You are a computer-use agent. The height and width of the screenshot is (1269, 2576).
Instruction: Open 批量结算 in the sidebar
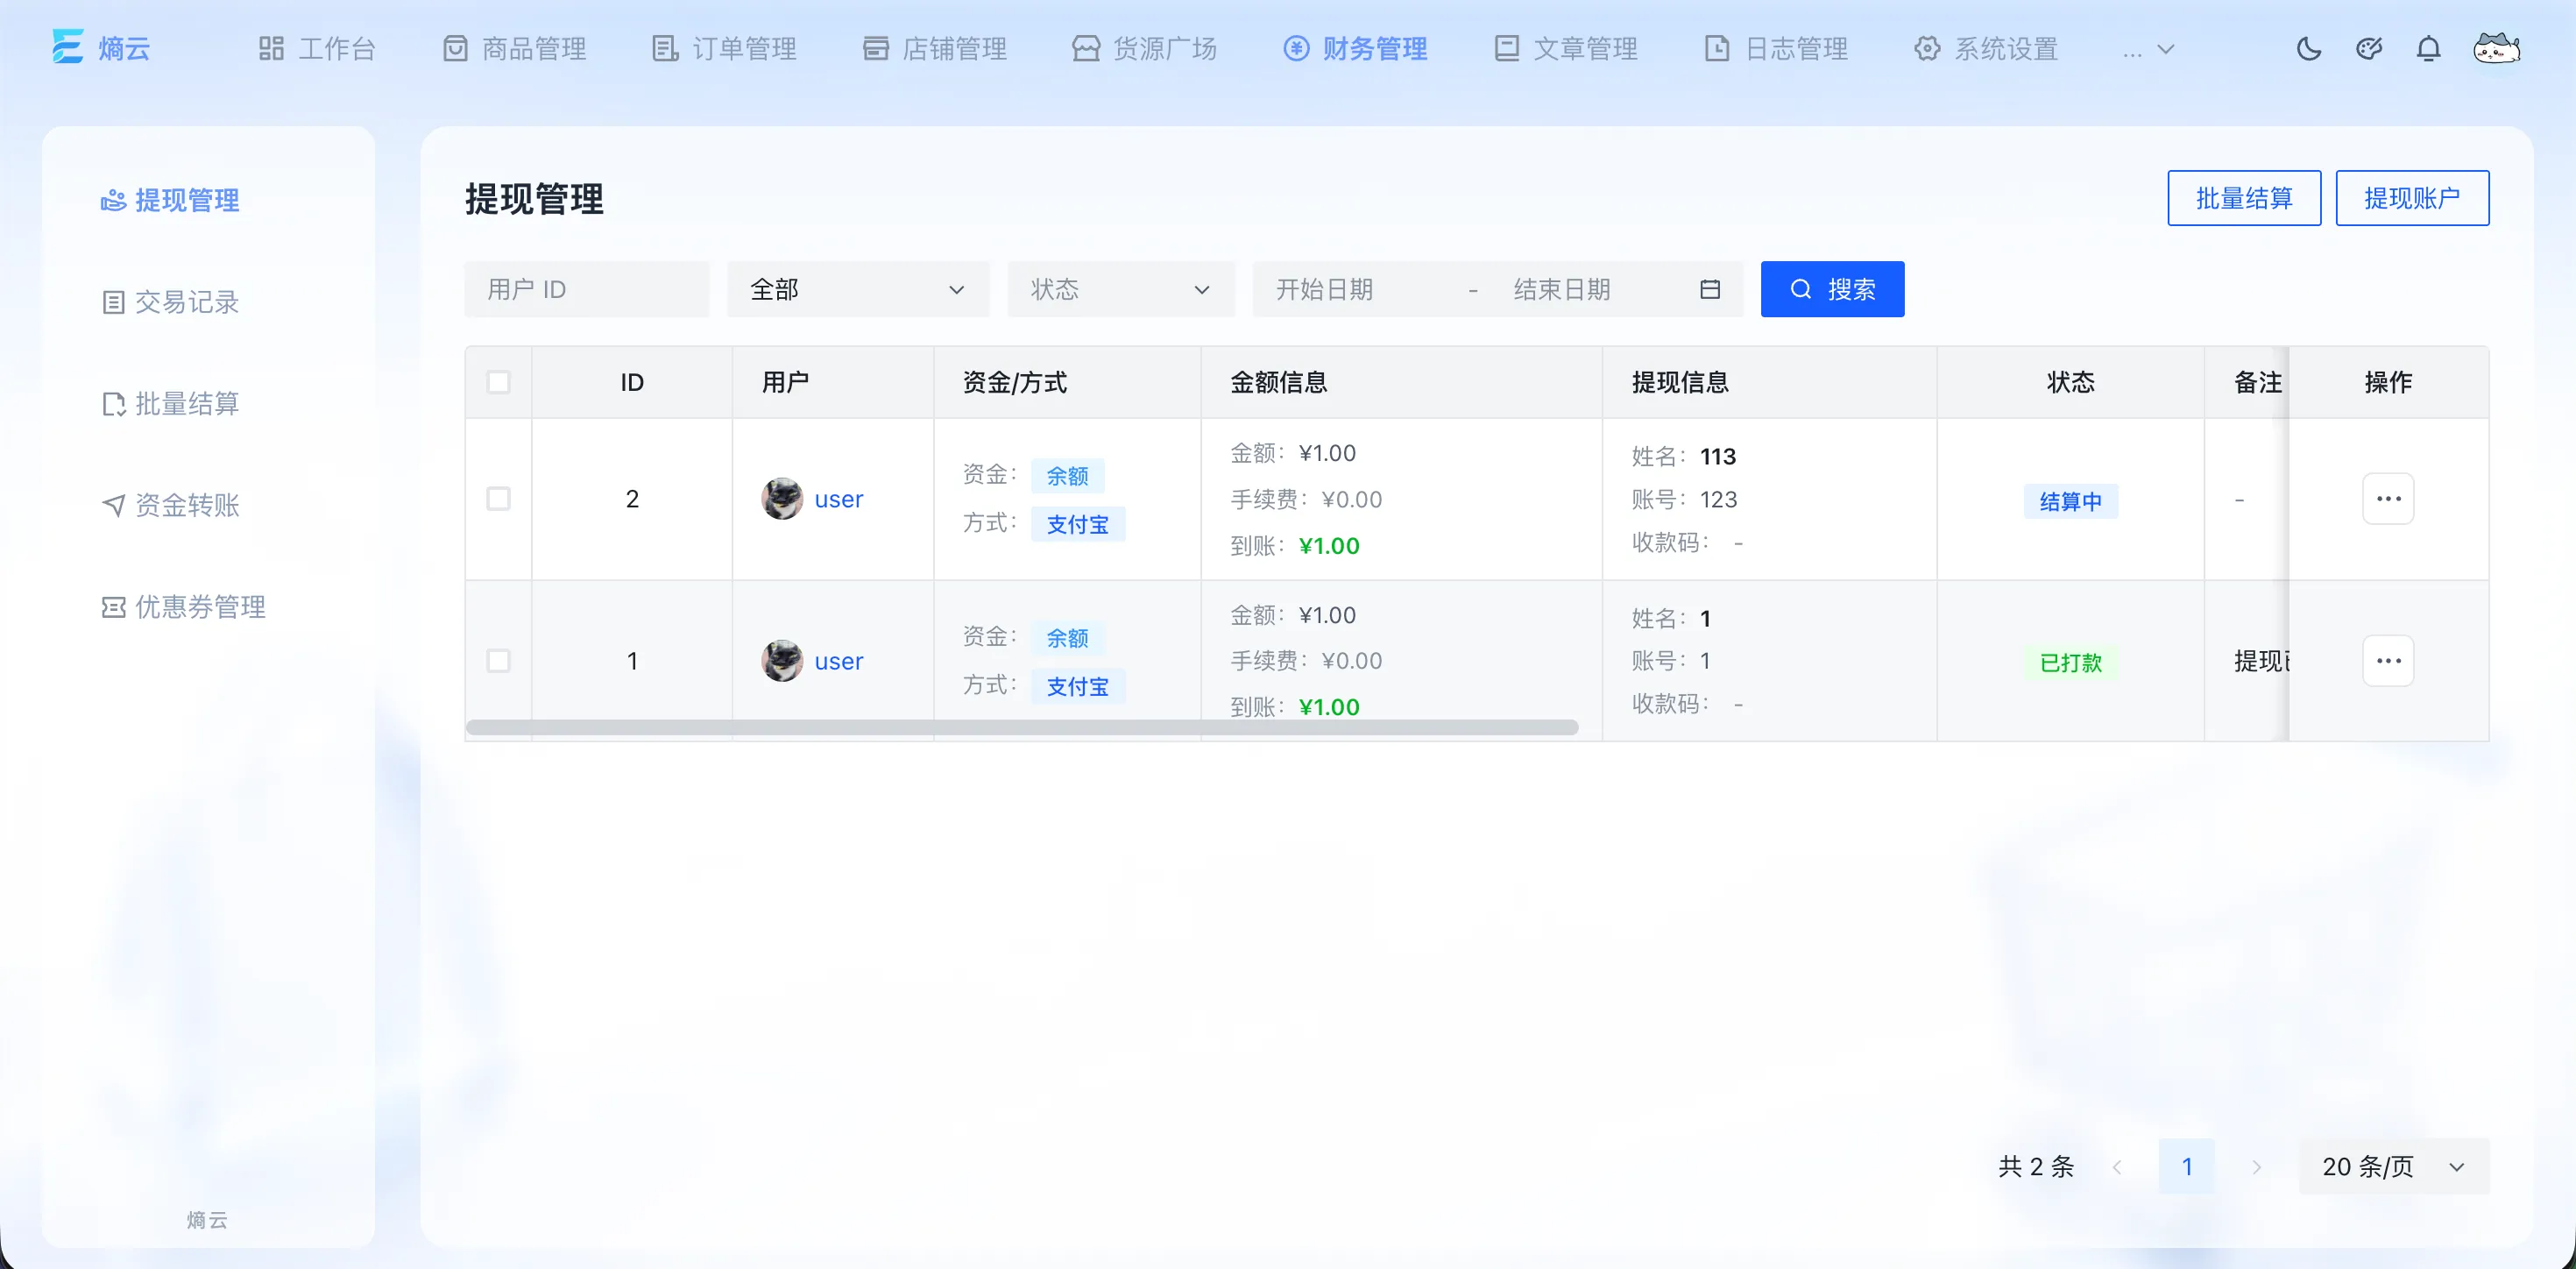(170, 403)
